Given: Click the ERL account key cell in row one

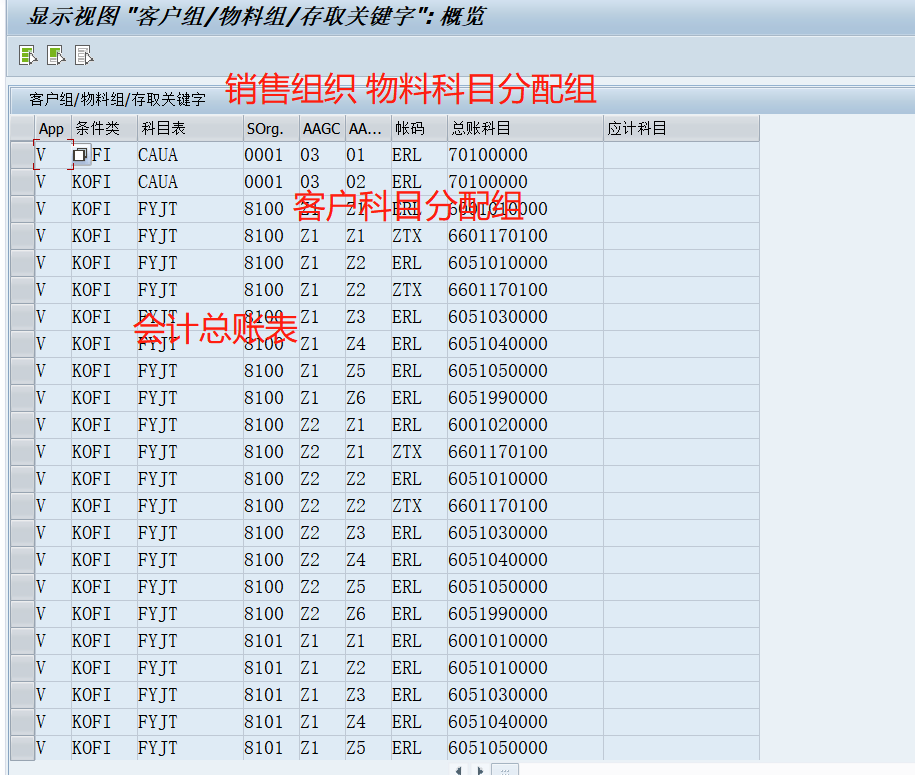Looking at the screenshot, I should click(406, 155).
